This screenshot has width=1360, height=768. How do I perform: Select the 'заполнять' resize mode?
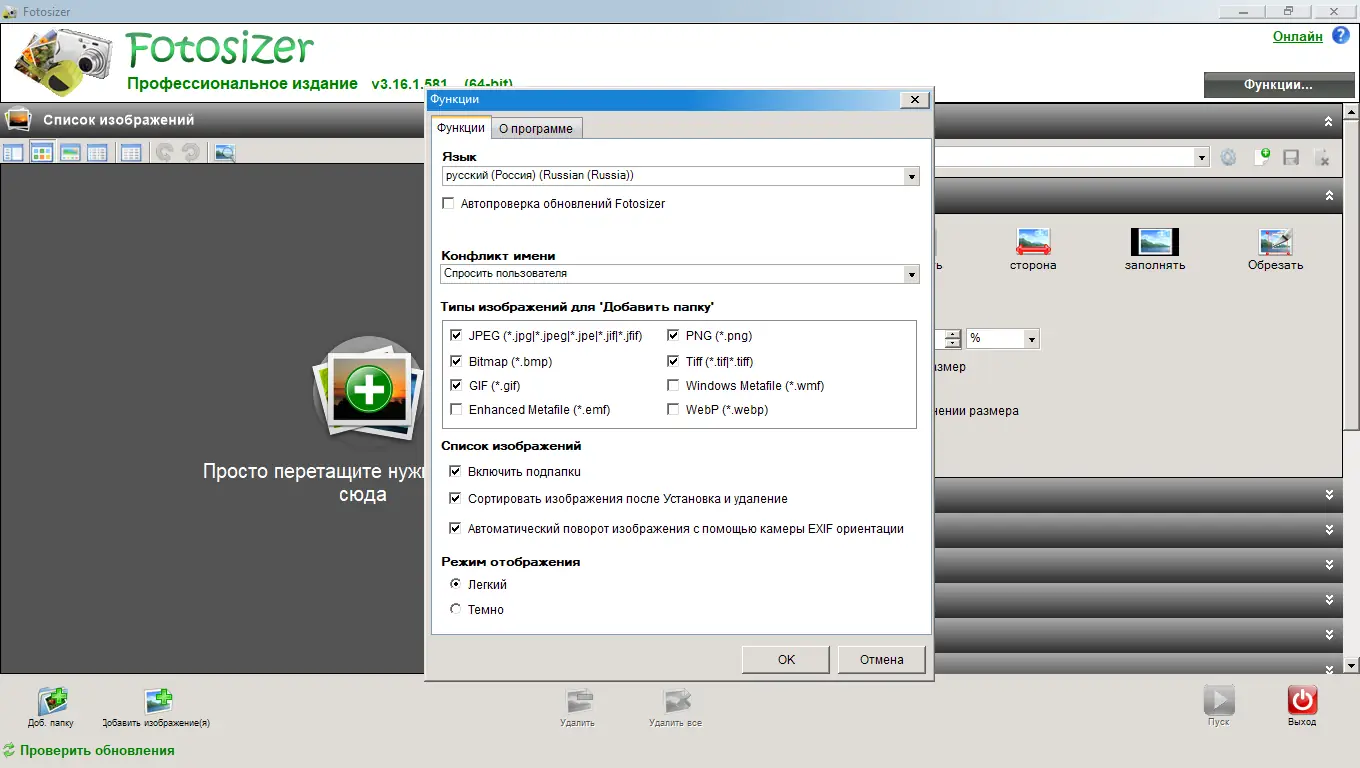(x=1154, y=249)
